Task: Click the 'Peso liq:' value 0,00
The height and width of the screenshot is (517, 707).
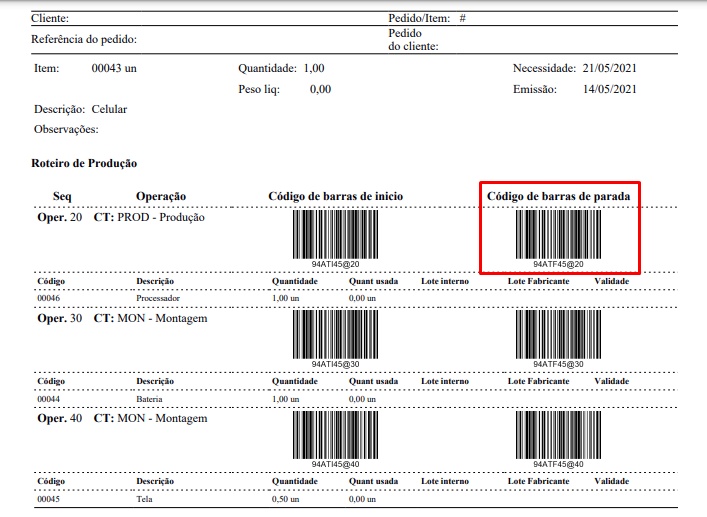Action: (321, 89)
